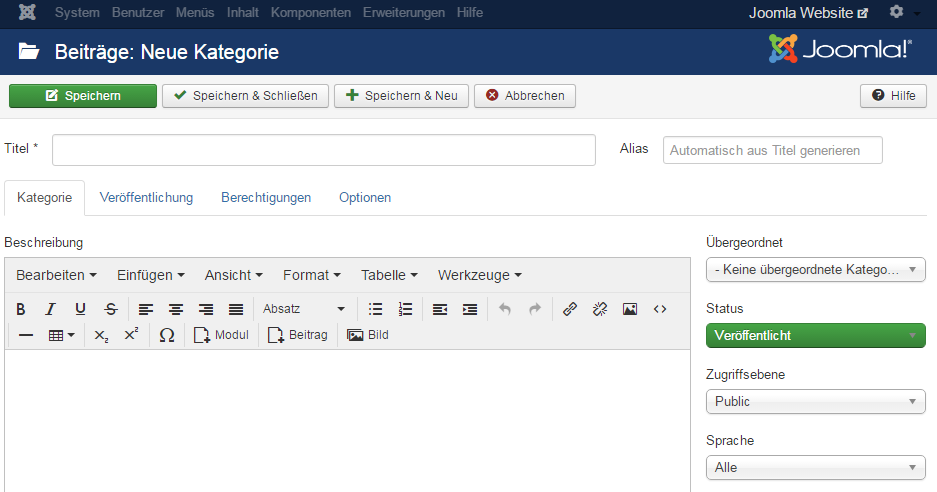Click the green Speichern button
Image resolution: width=937 pixels, height=492 pixels.
pos(83,96)
